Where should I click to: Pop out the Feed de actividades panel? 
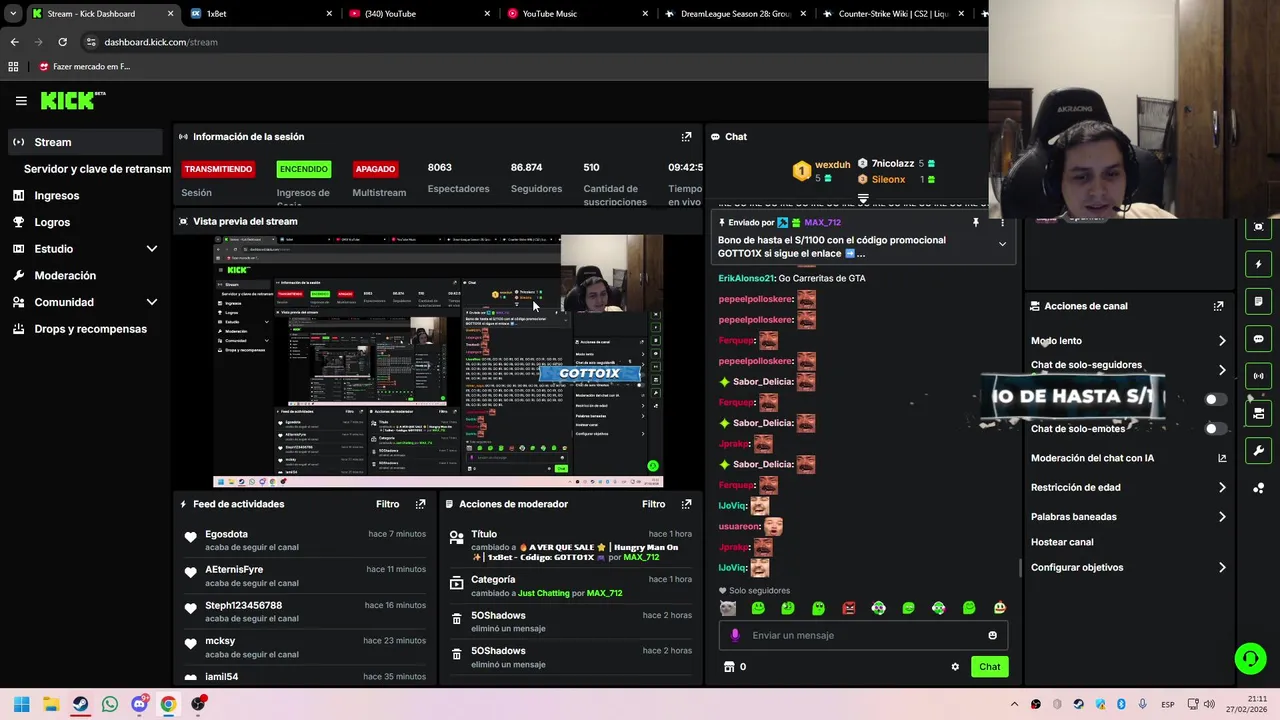(x=420, y=504)
